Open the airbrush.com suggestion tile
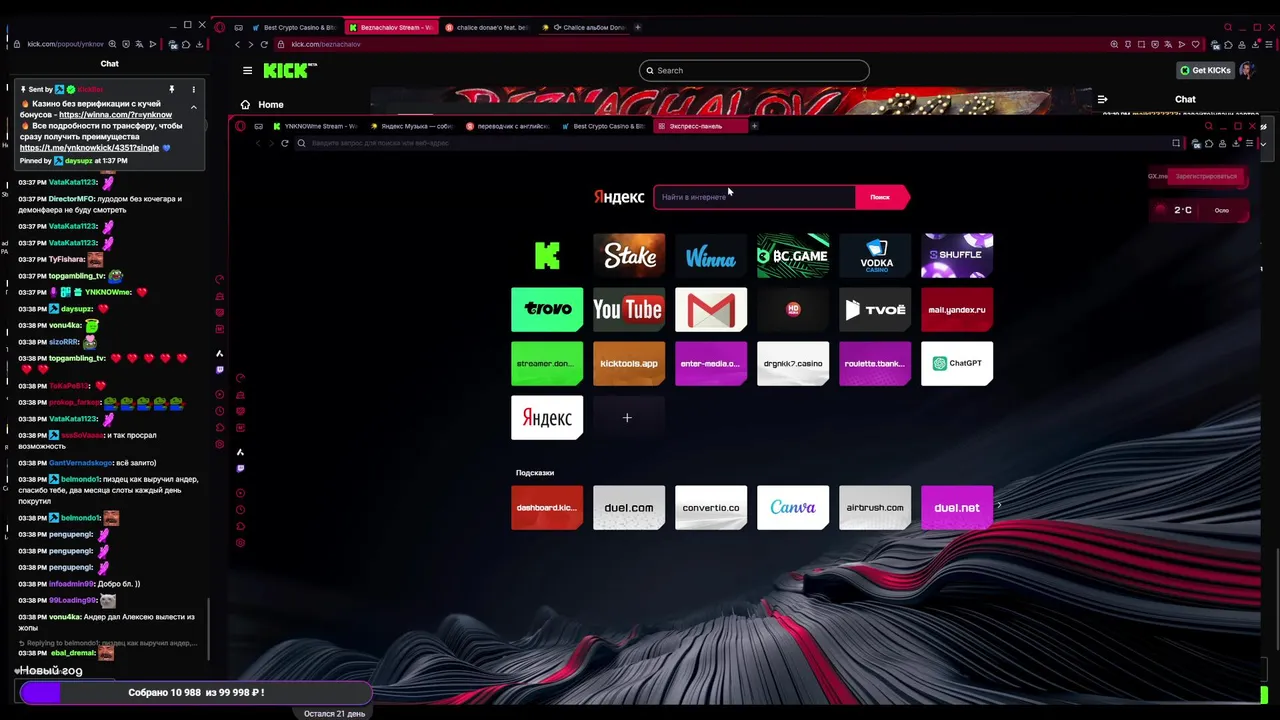Image resolution: width=1280 pixels, height=720 pixels. point(875,507)
